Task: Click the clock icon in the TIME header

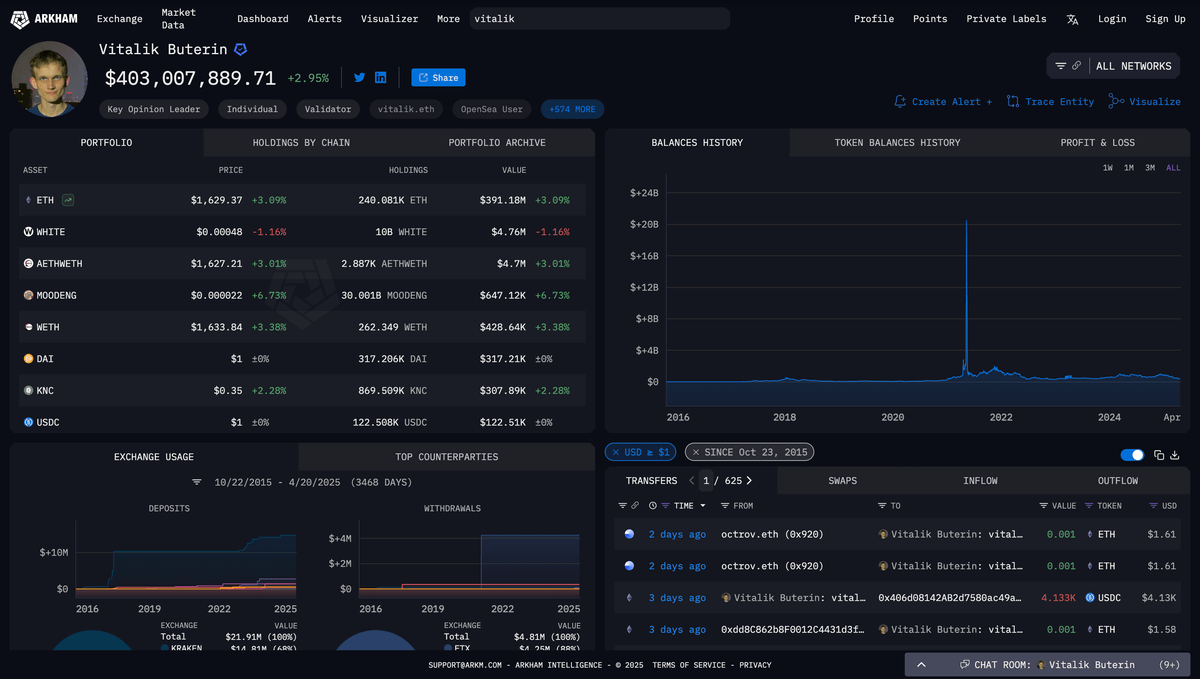Action: 653,506
